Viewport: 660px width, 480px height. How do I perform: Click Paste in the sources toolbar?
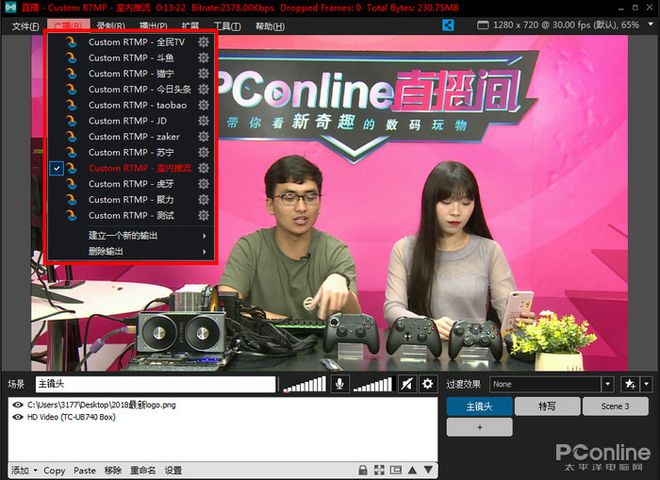(x=85, y=470)
